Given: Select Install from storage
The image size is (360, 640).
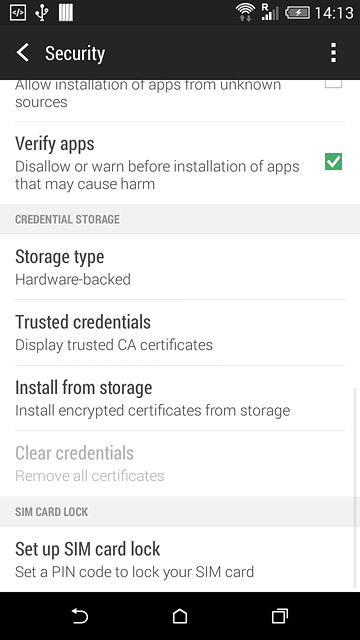Looking at the screenshot, I should (180, 398).
